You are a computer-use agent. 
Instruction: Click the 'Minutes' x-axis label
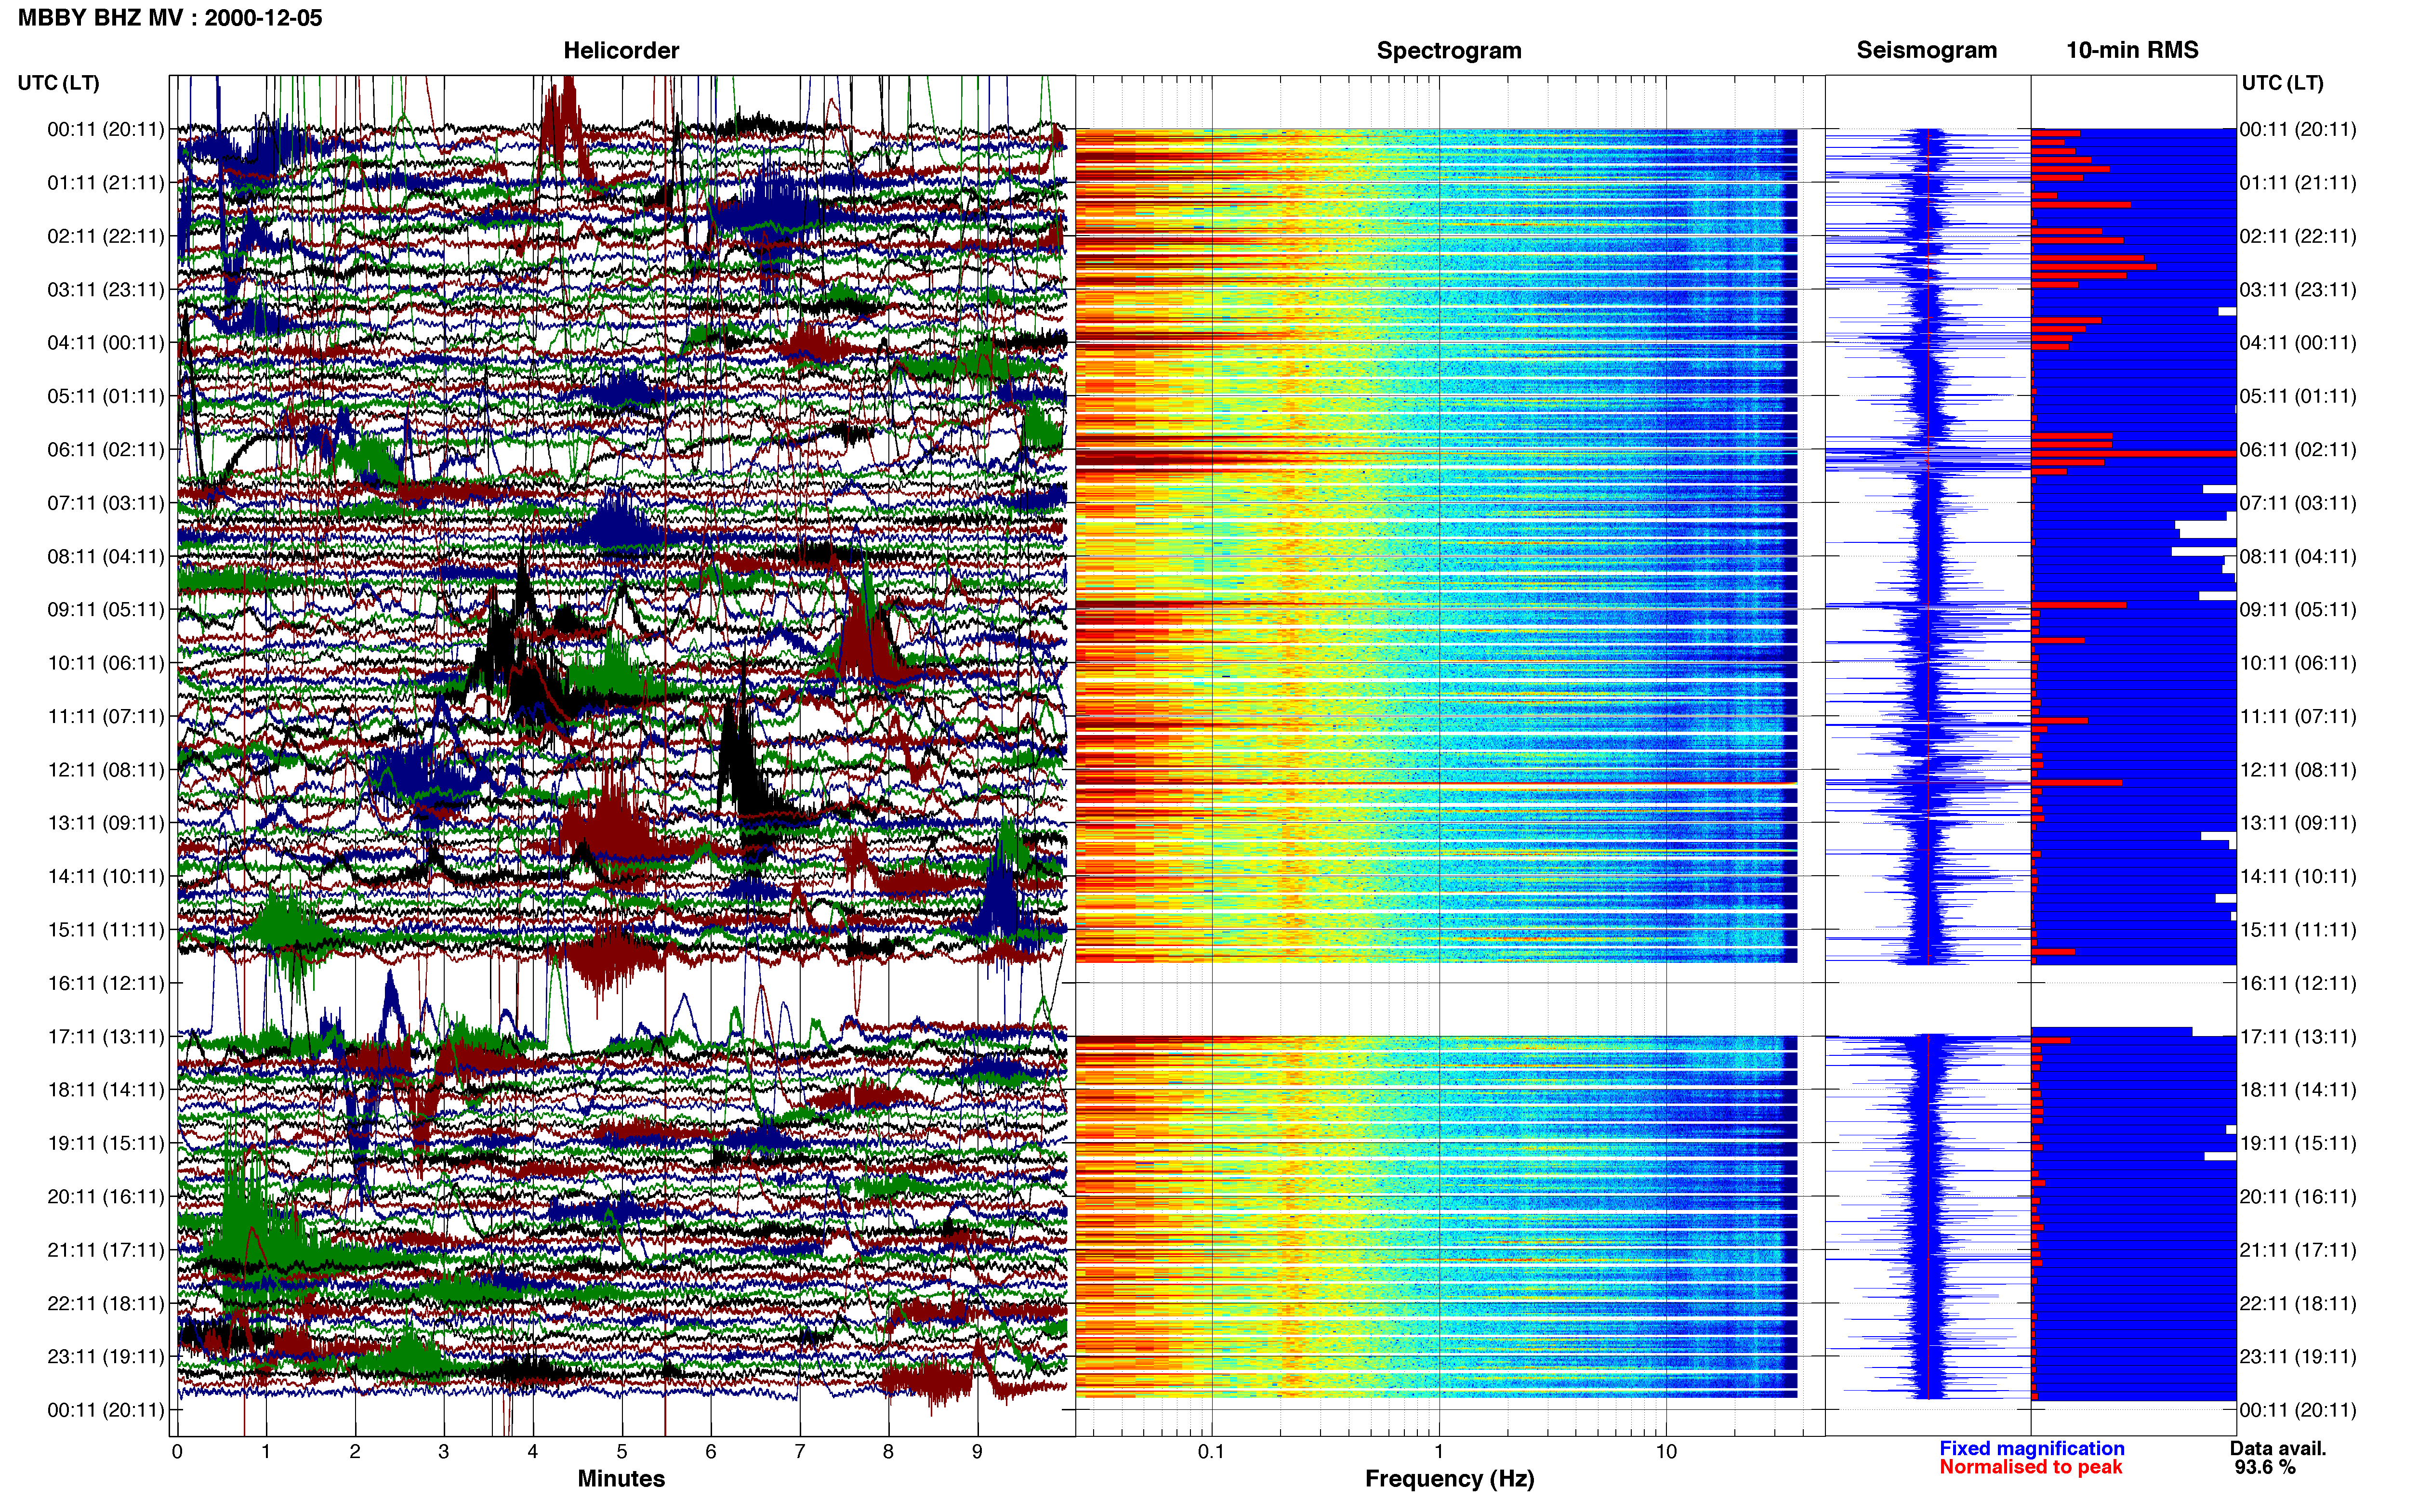click(x=621, y=1478)
